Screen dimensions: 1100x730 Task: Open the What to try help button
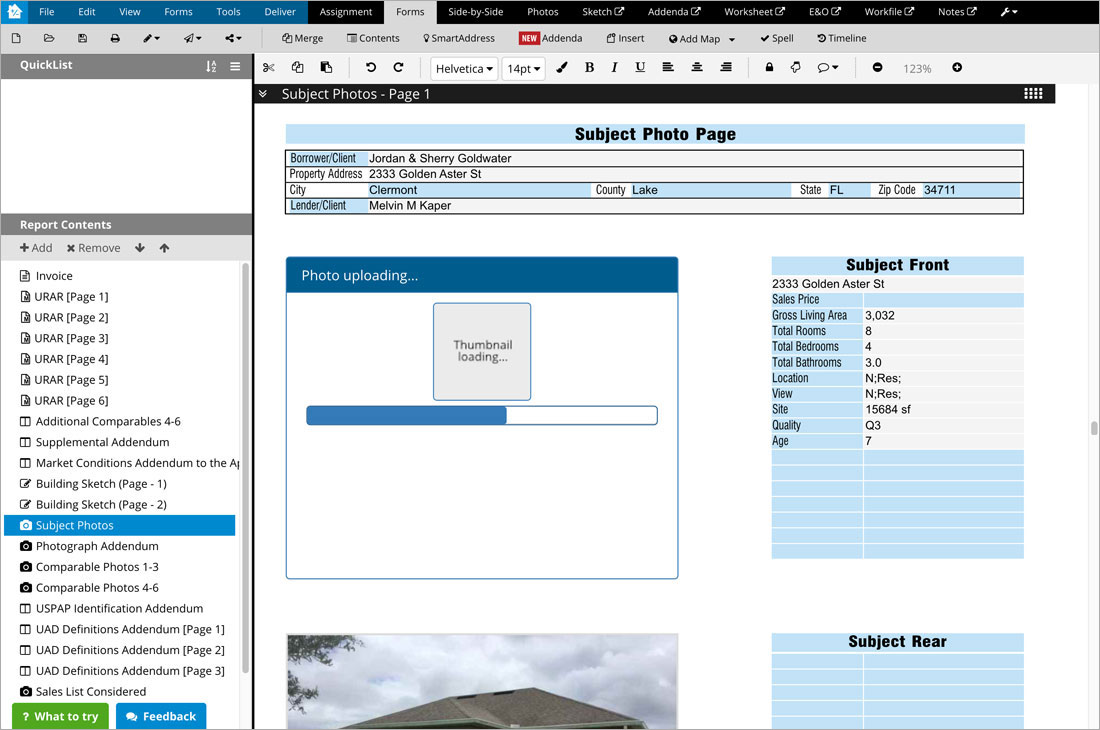click(x=60, y=716)
